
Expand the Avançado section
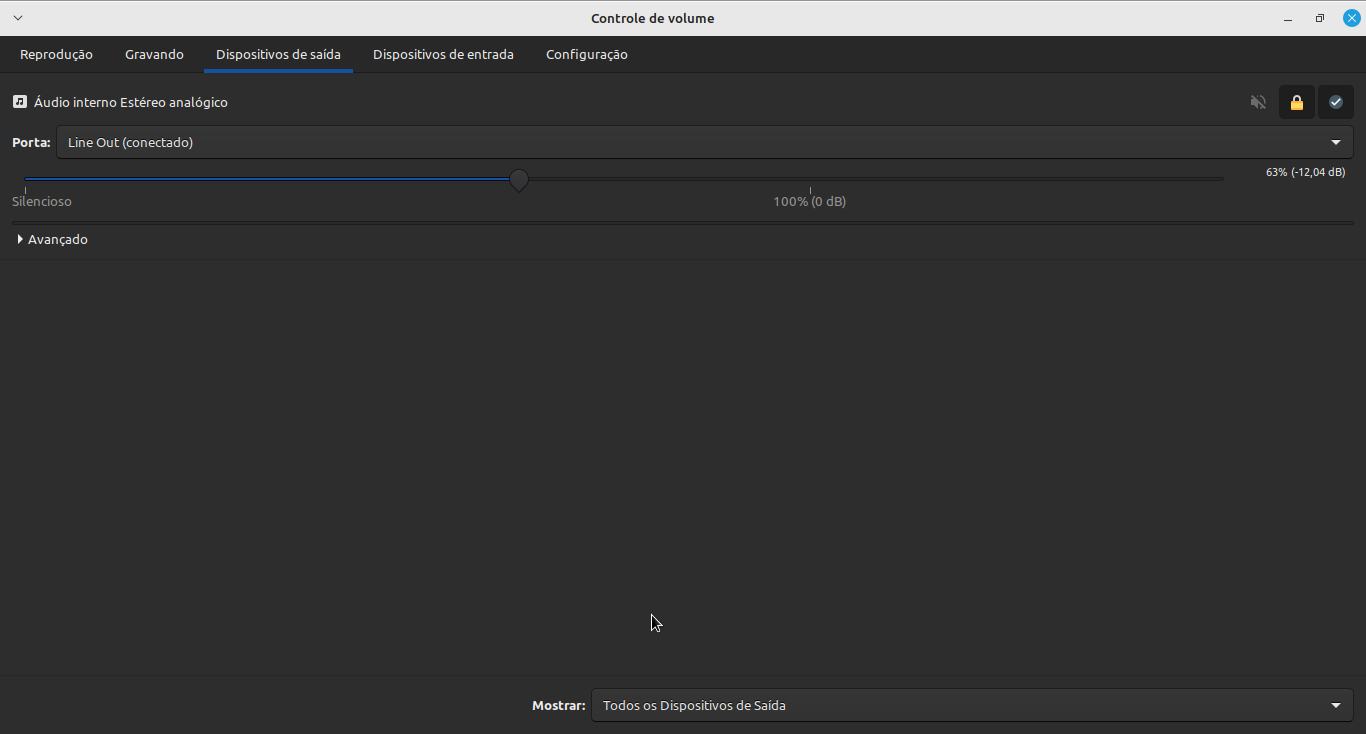[52, 240]
